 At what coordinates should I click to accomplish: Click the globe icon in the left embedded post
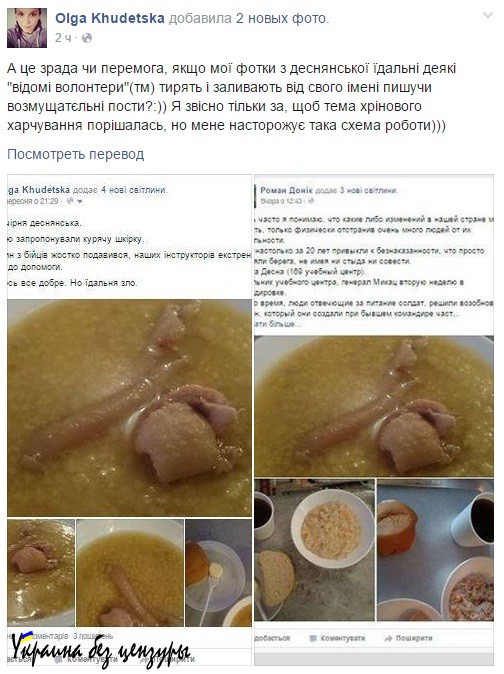pos(70,201)
